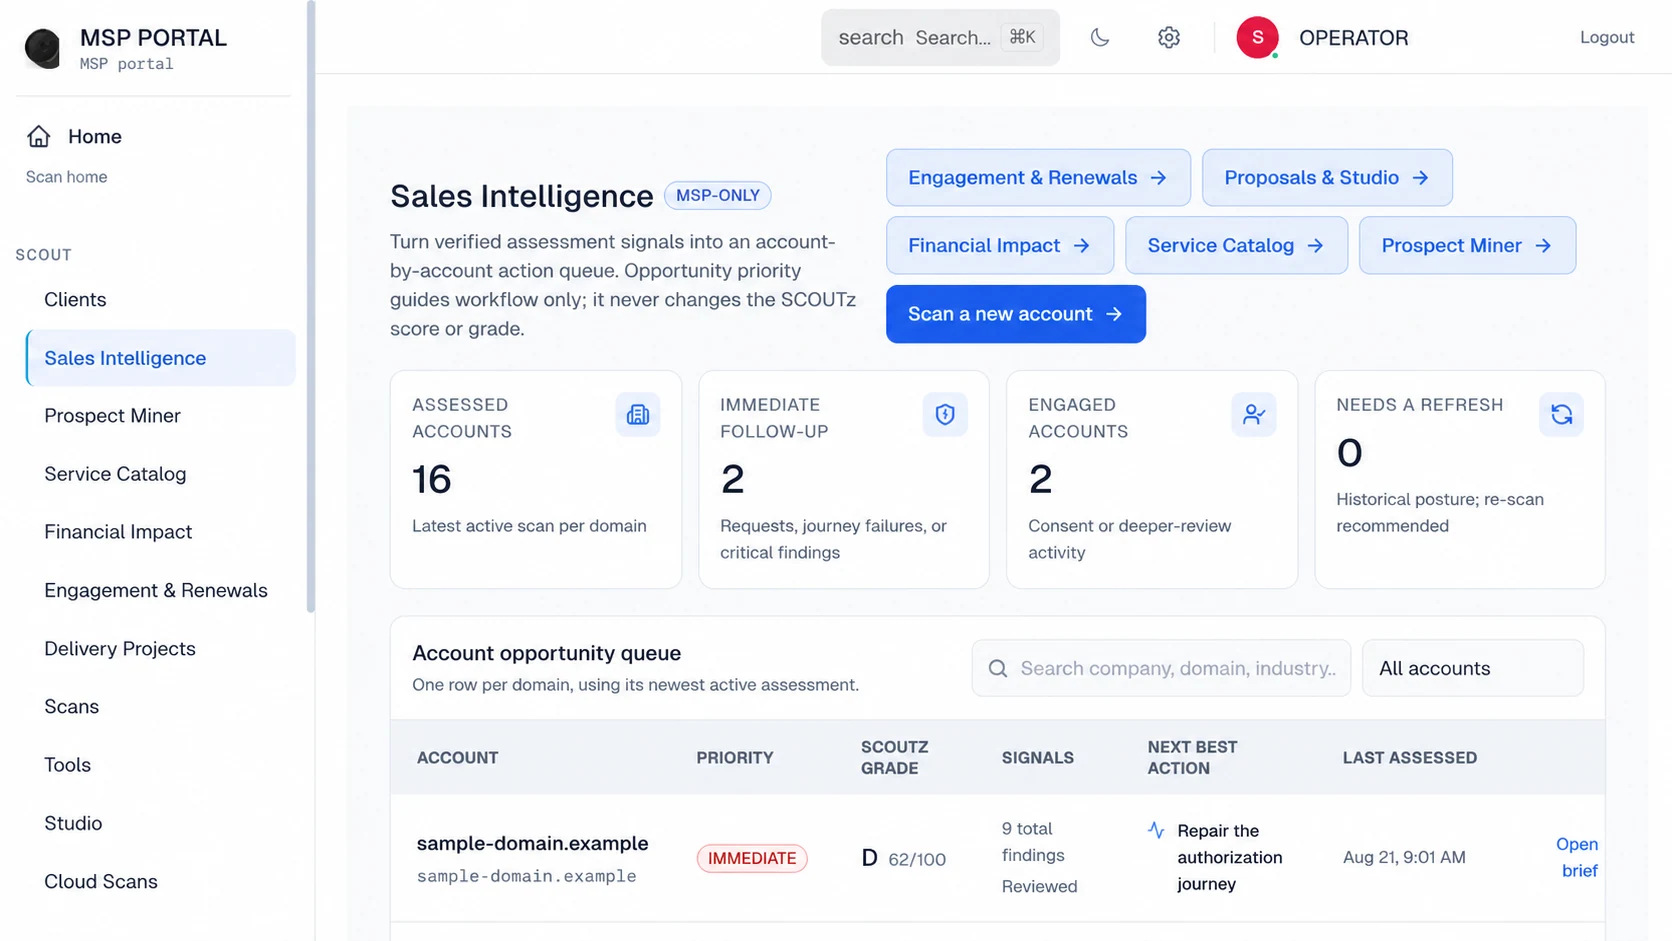Click the Home house icon
Viewport: 1672px width, 941px height.
tap(39, 136)
